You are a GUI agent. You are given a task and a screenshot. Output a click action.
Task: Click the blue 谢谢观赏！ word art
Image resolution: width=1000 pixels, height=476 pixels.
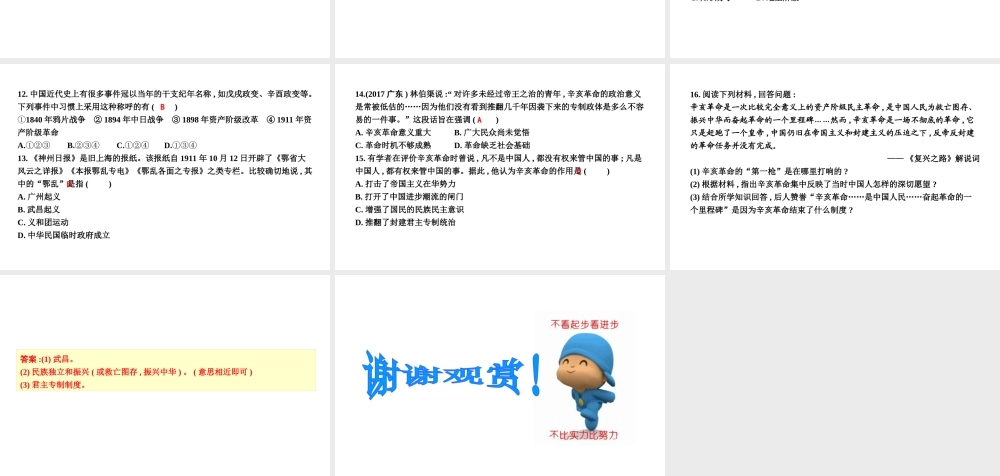[452, 375]
